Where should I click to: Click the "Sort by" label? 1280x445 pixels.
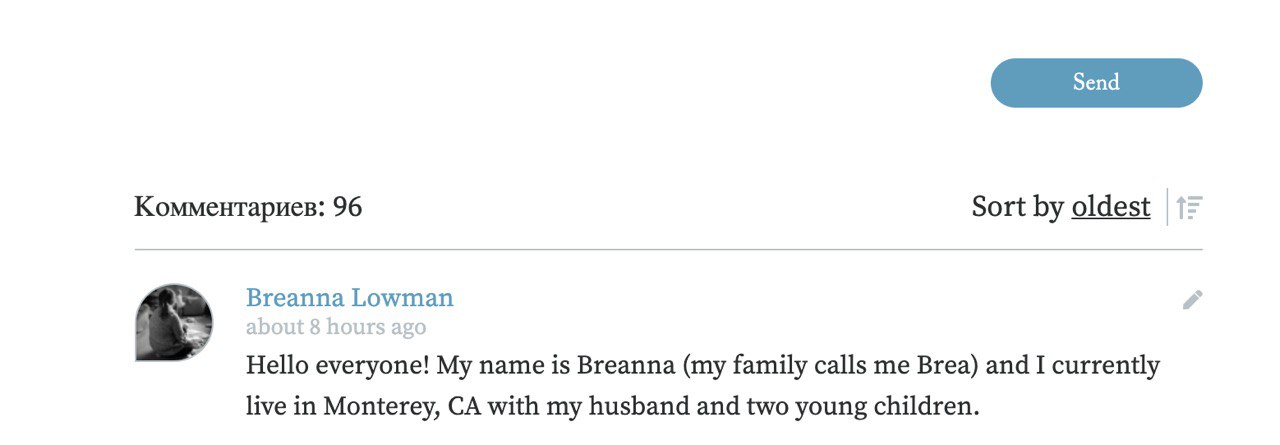[1017, 207]
